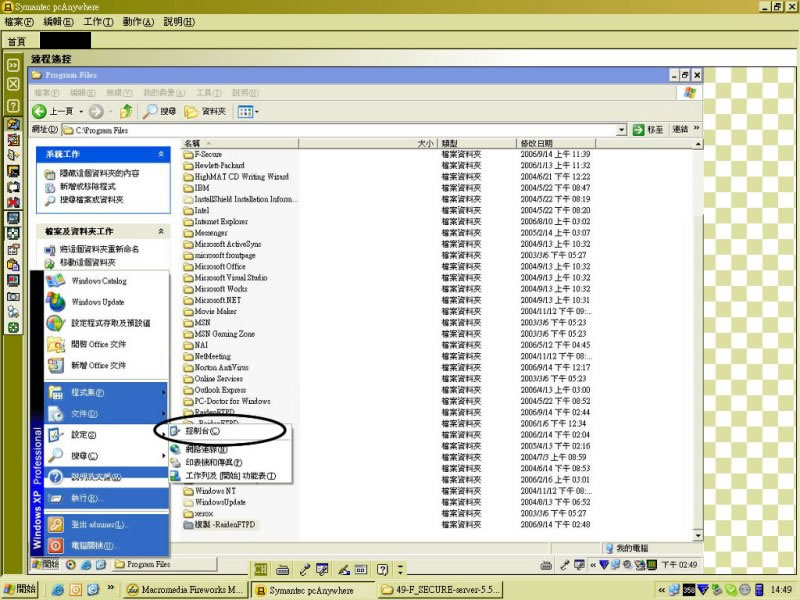The width and height of the screenshot is (800, 600).
Task: Click the Up folder icon in Explorer toolbar
Action: [x=127, y=111]
